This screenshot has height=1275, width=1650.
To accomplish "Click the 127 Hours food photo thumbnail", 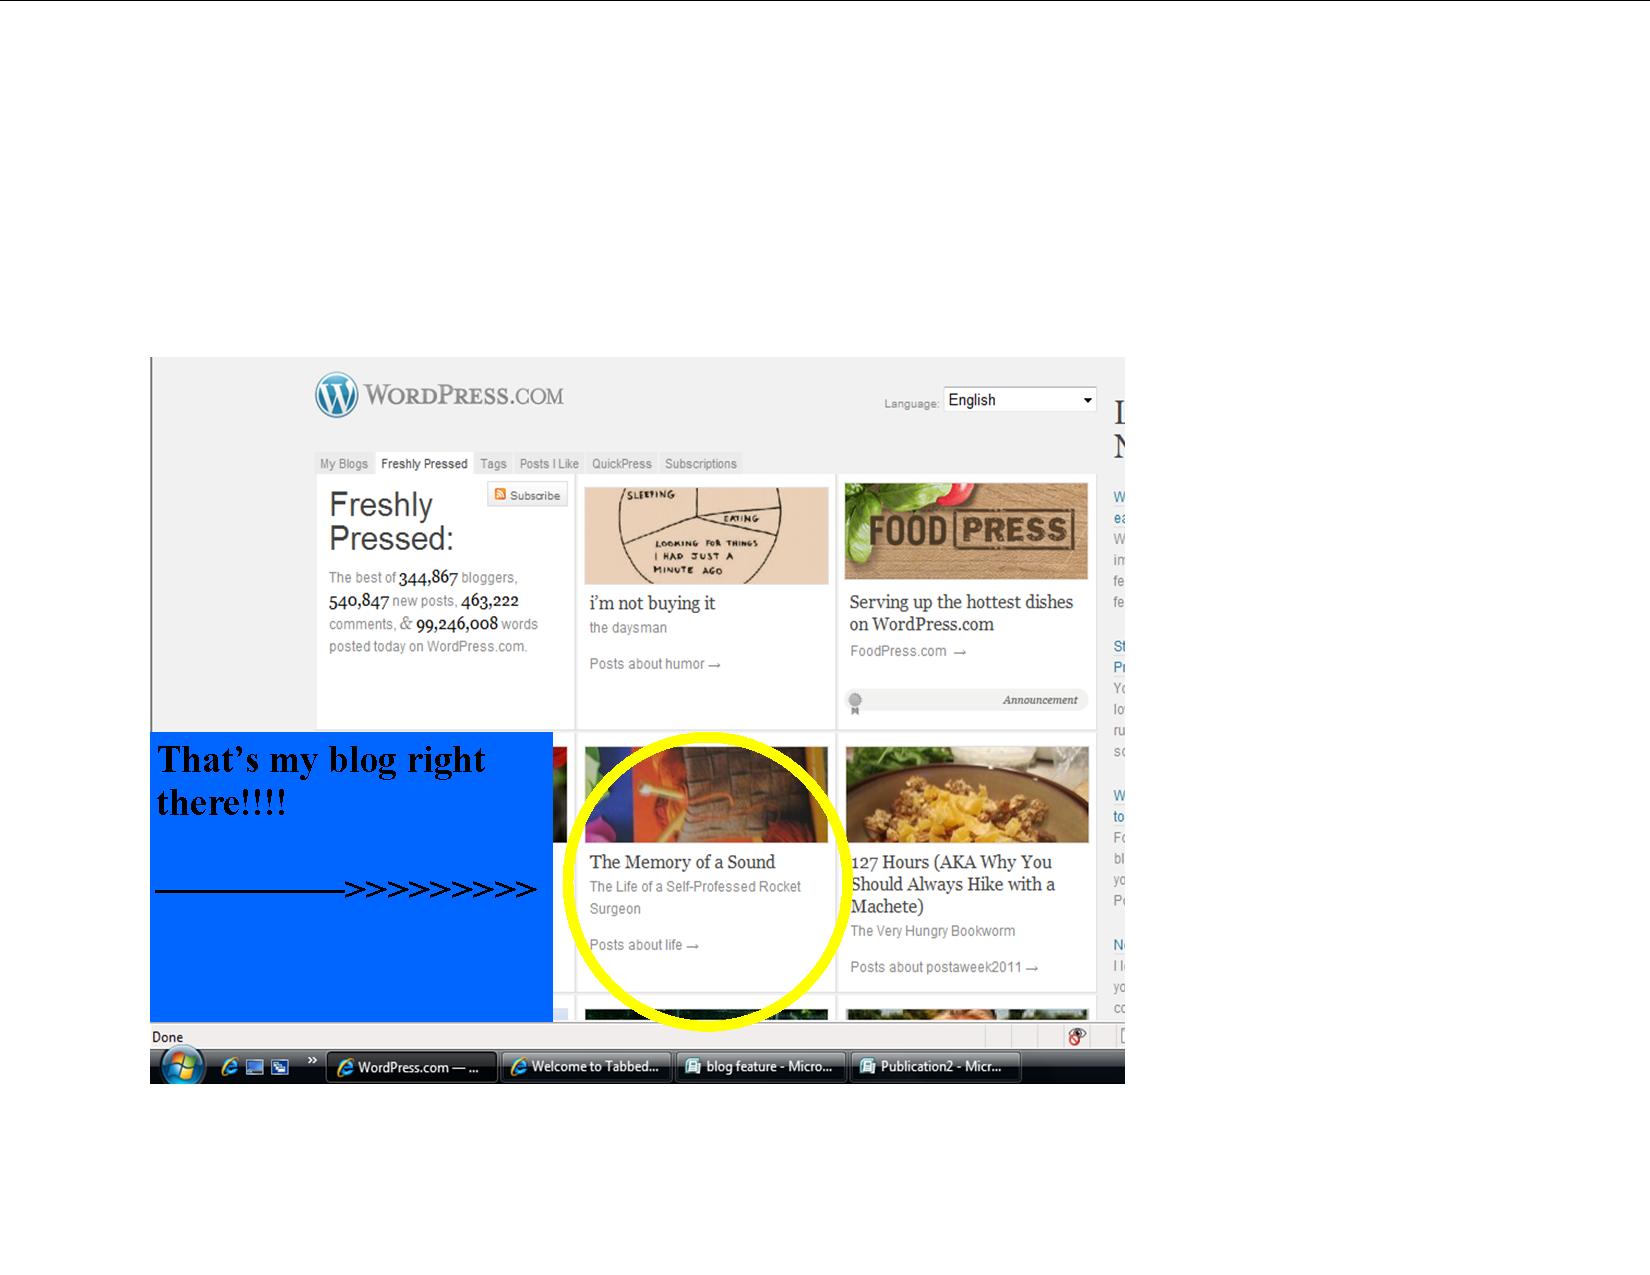I will click(x=966, y=795).
